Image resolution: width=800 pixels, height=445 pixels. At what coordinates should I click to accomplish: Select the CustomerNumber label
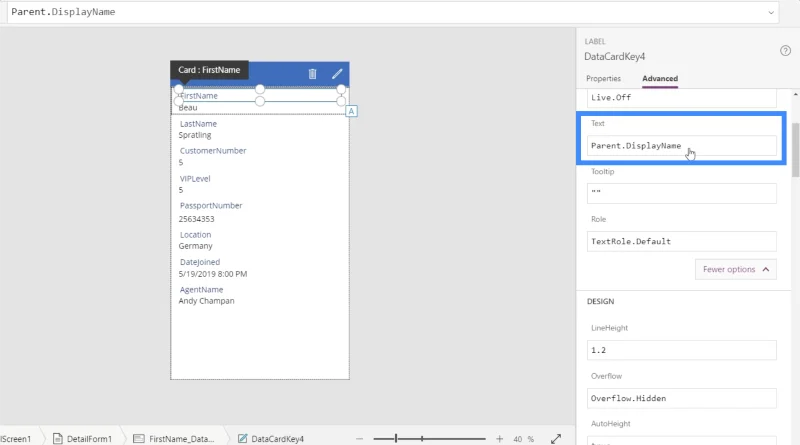tap(213, 151)
